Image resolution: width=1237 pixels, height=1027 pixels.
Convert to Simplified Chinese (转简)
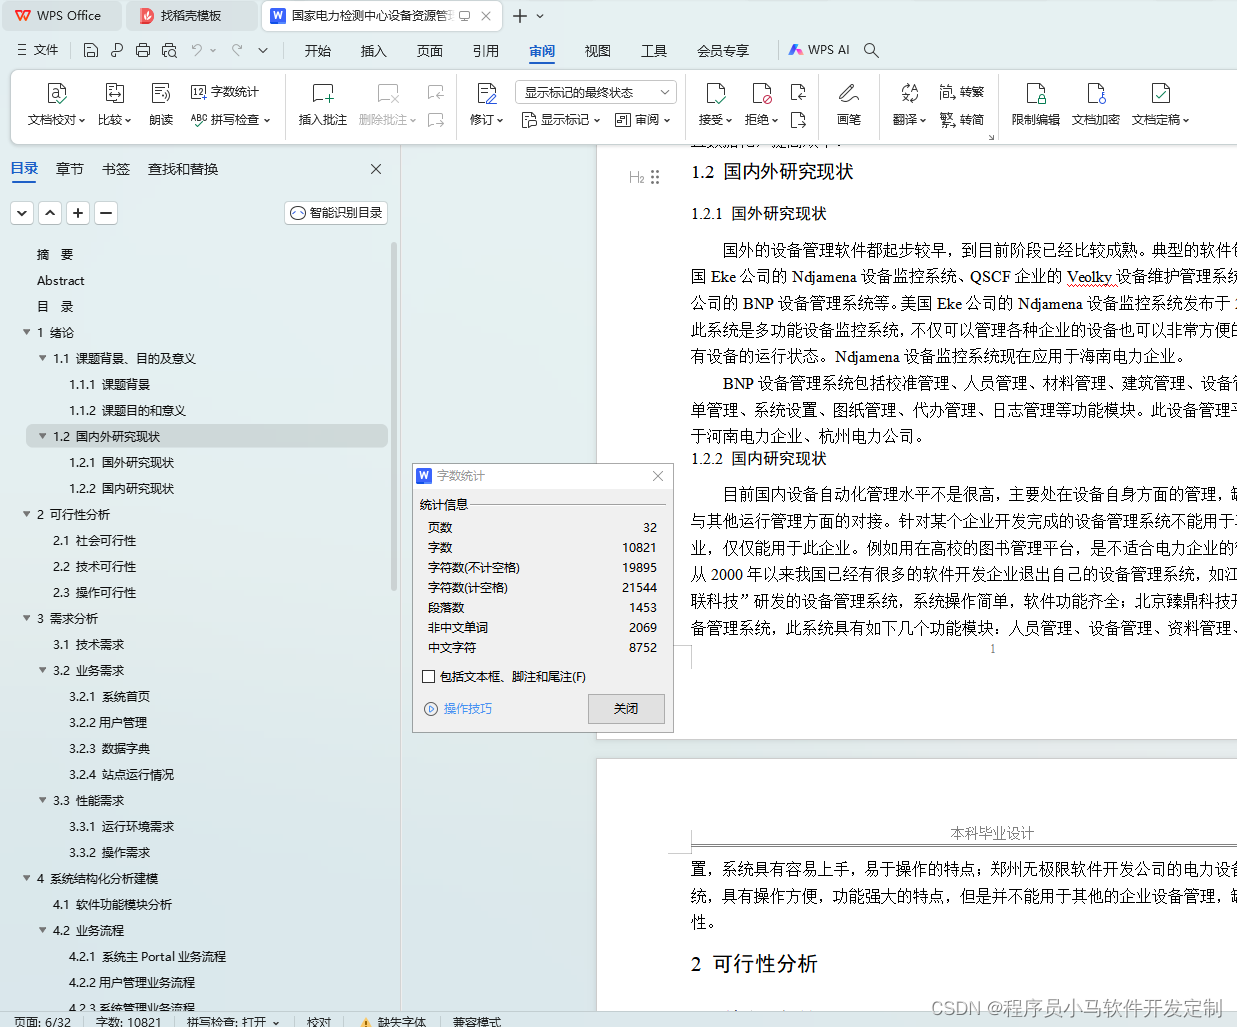[962, 119]
